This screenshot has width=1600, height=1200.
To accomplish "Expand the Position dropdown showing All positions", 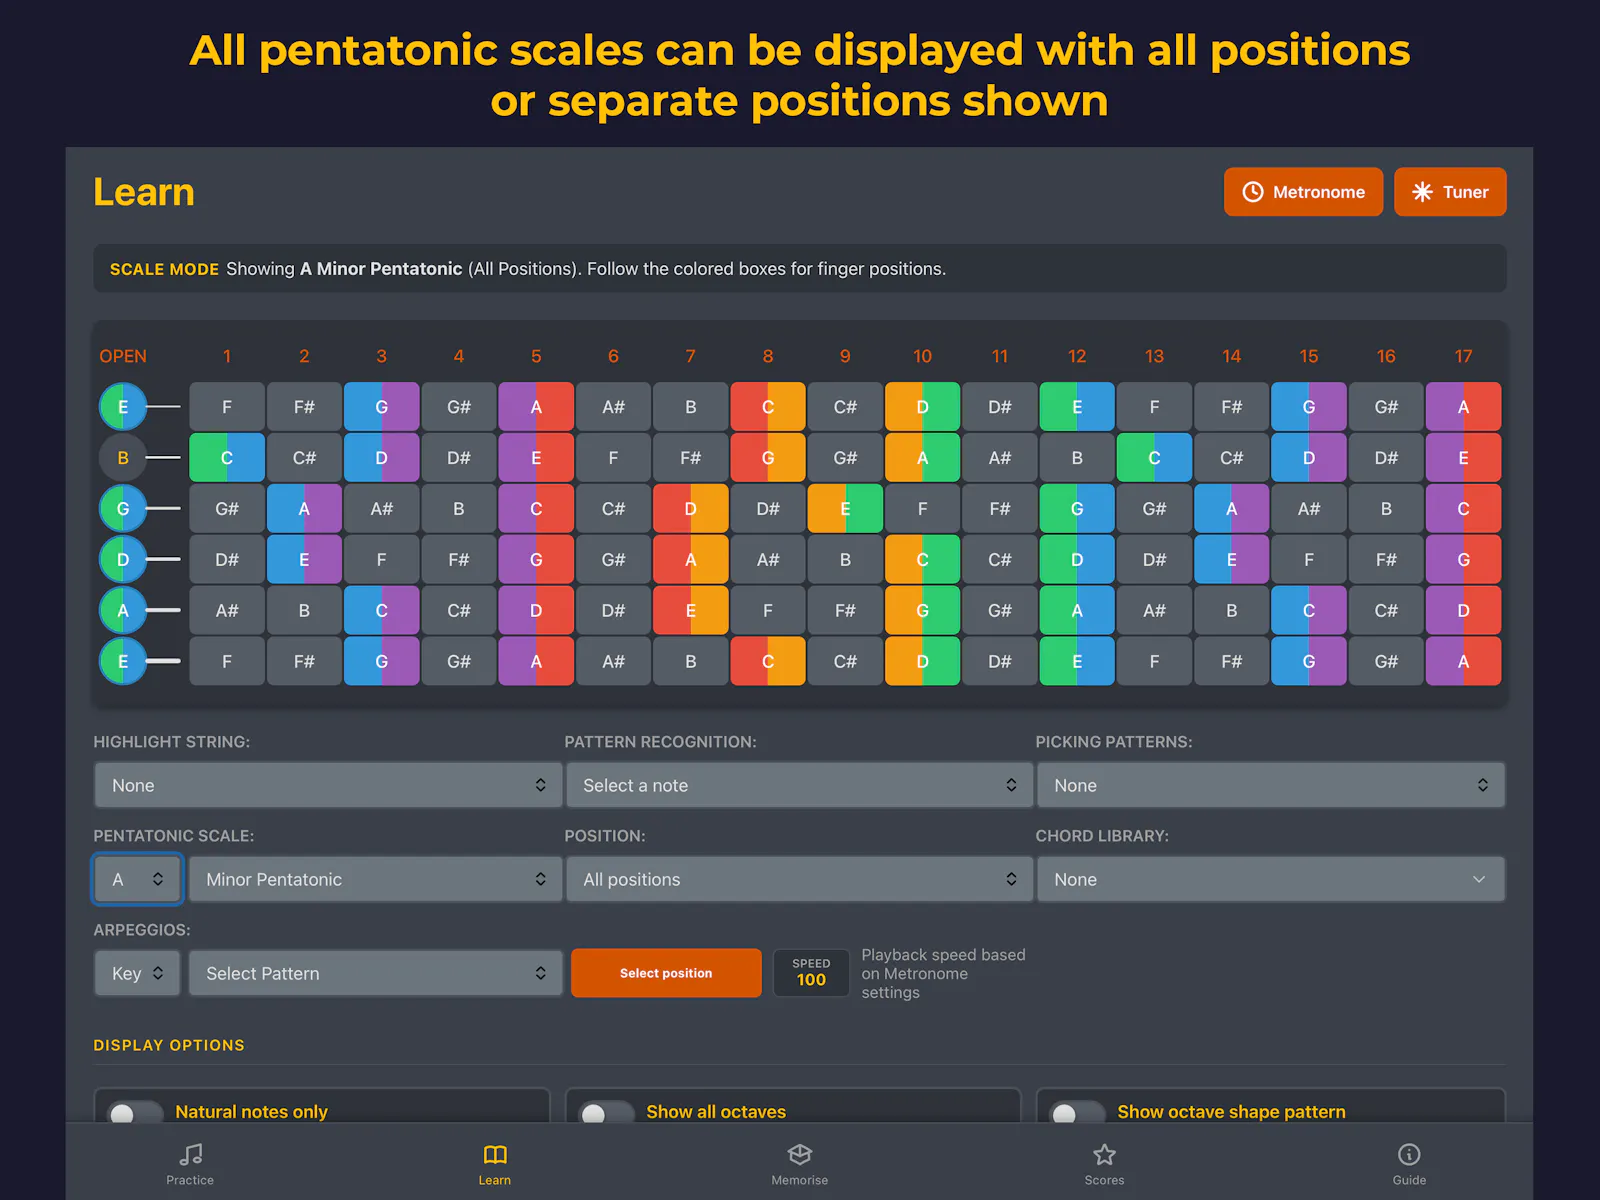I will pos(799,879).
